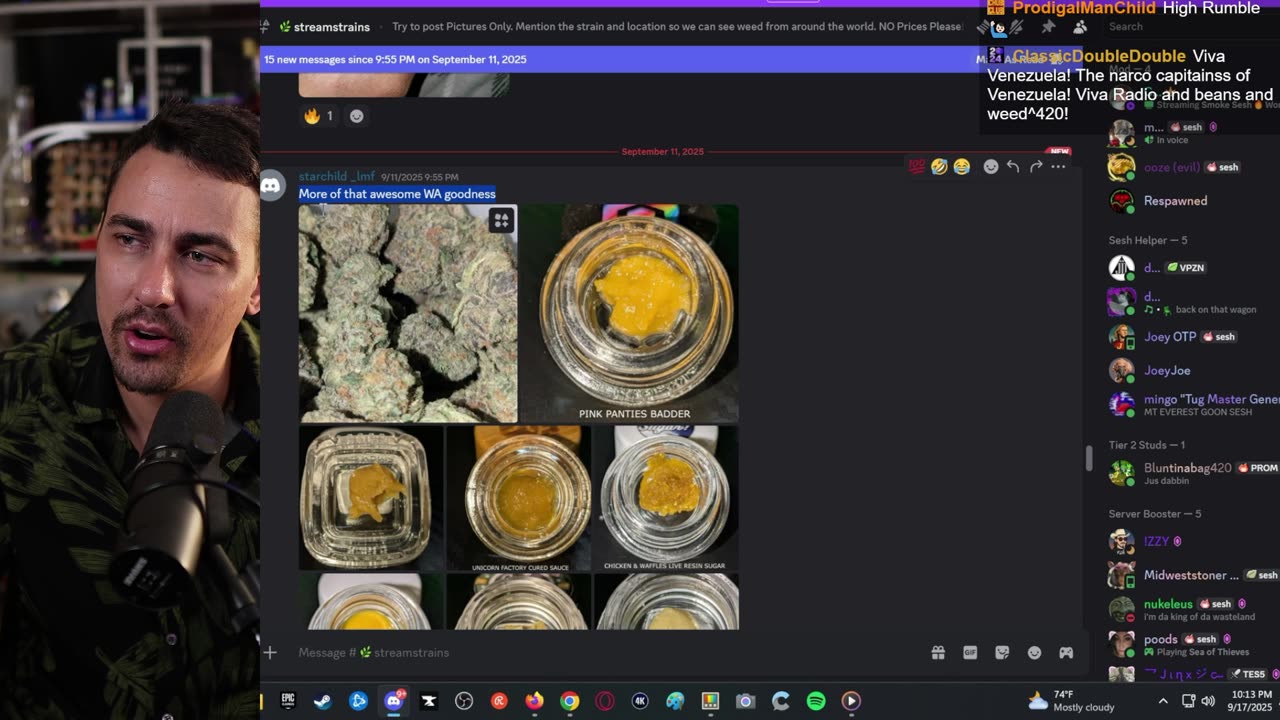1280x720 pixels.
Task: Hide the member list using the people icon
Action: 1080,27
